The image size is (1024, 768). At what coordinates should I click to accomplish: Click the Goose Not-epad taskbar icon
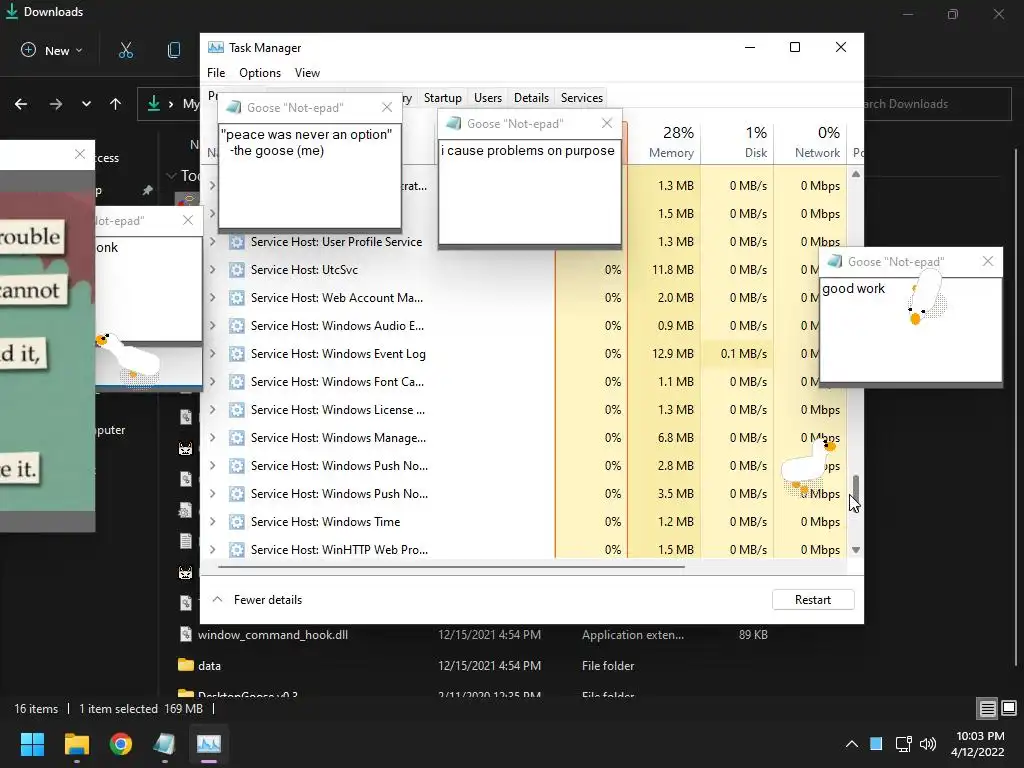tap(165, 744)
